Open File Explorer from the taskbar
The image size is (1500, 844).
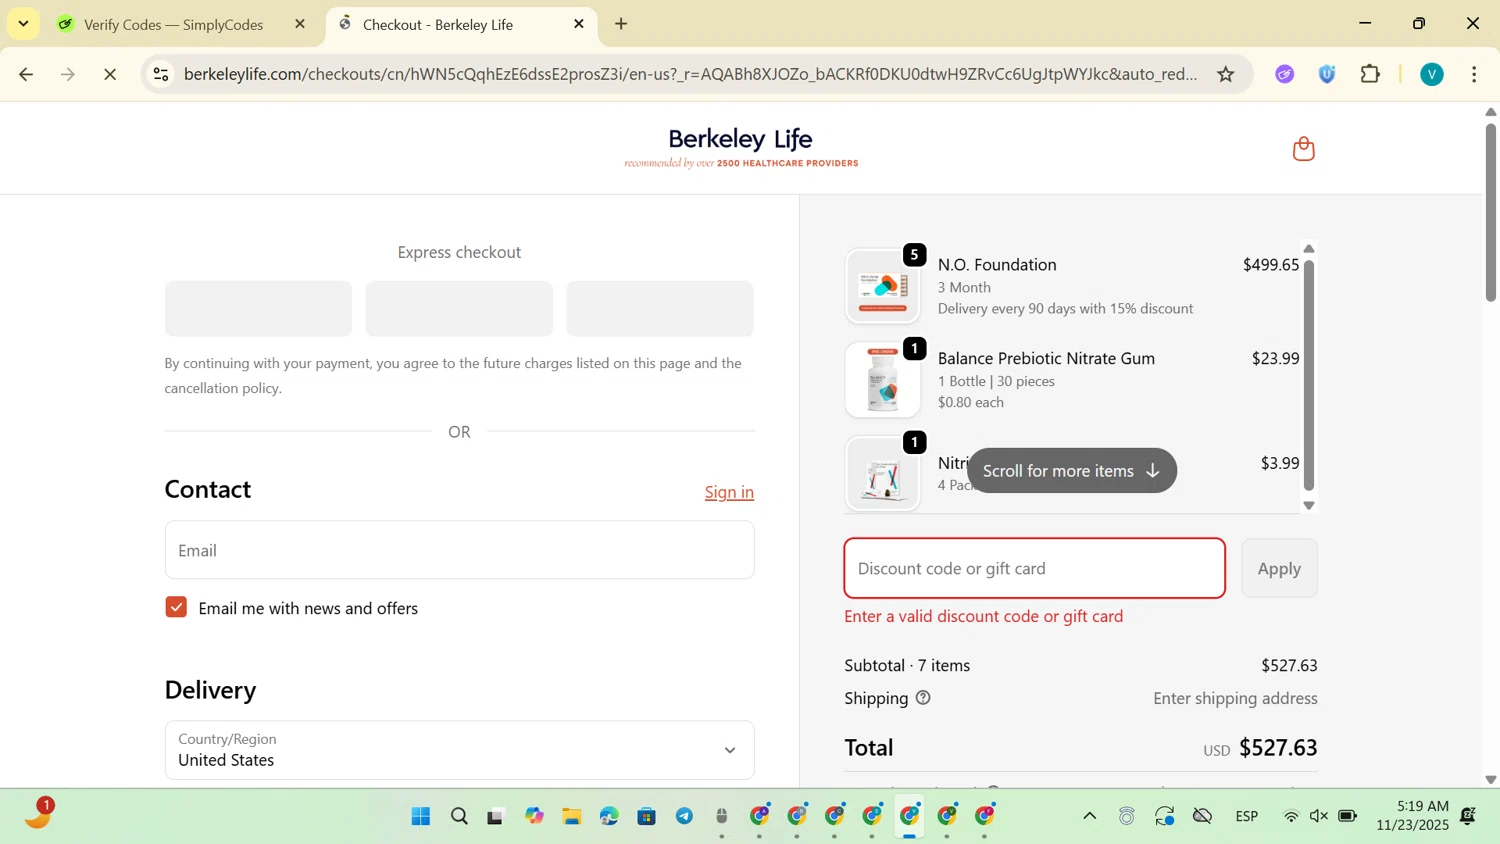(572, 817)
